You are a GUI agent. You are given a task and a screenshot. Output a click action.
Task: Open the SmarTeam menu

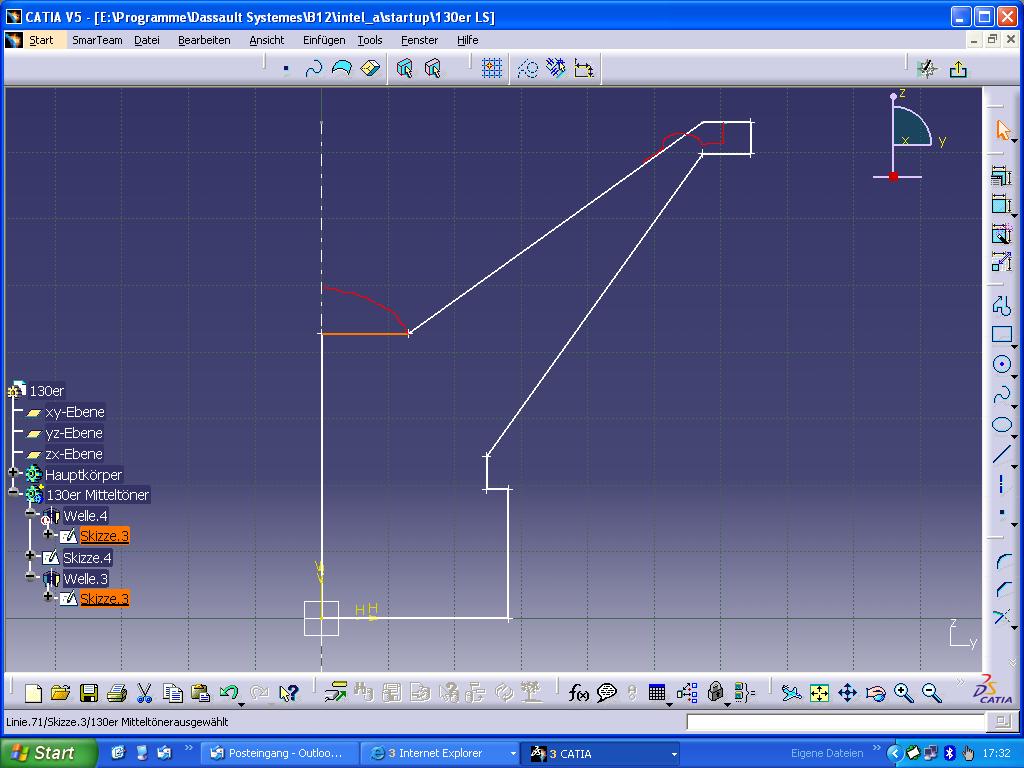97,40
